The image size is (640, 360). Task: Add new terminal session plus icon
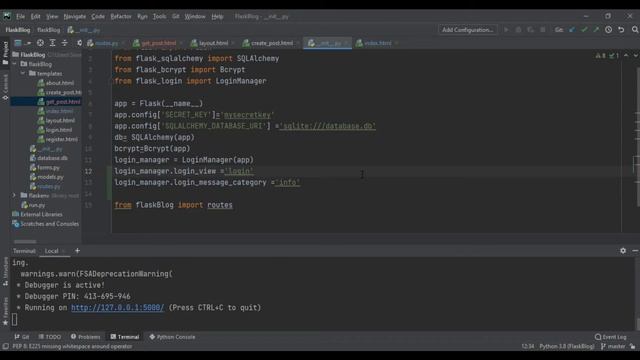point(77,251)
